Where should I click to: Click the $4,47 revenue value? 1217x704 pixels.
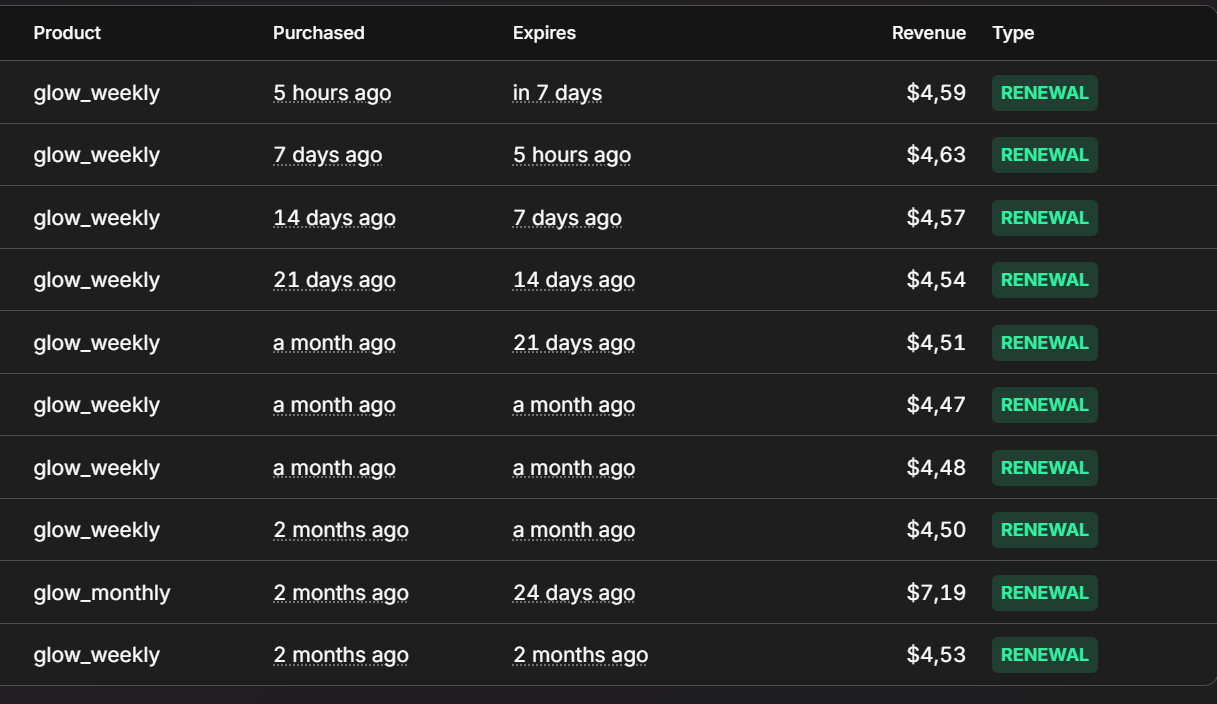click(x=936, y=405)
